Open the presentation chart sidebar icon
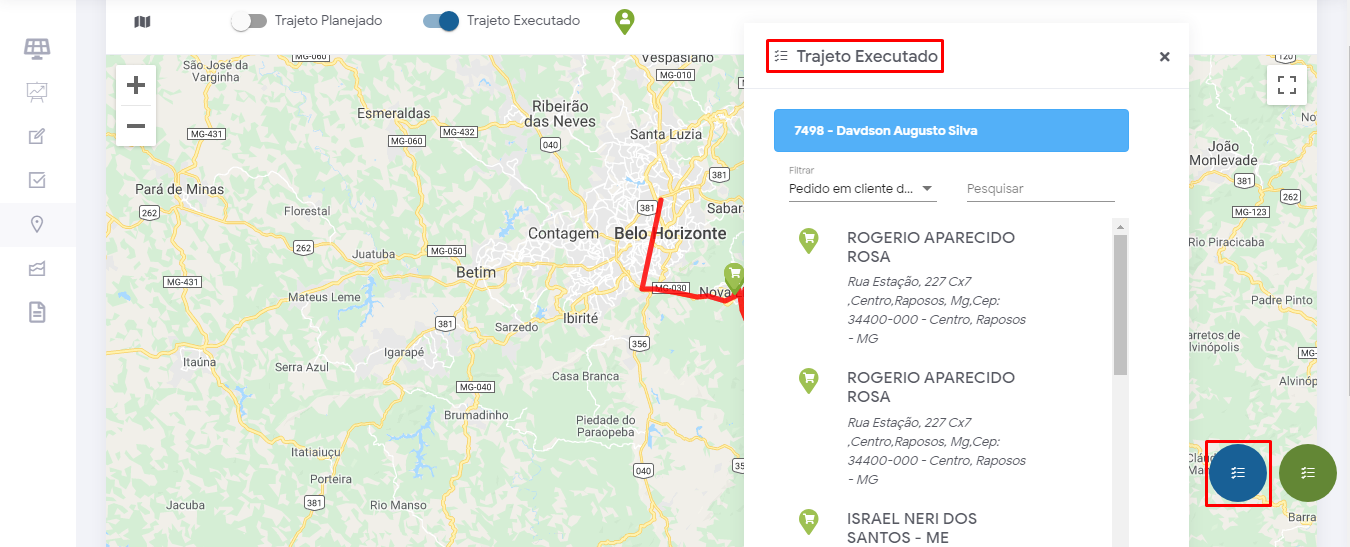The height and width of the screenshot is (547, 1350). 37,92
